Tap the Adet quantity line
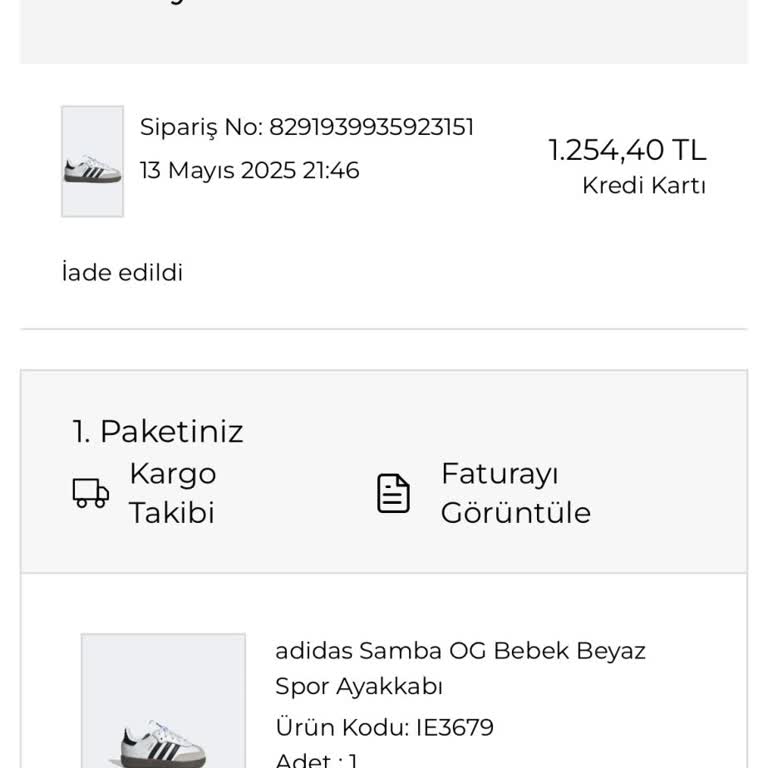The image size is (768, 768). coord(316,760)
